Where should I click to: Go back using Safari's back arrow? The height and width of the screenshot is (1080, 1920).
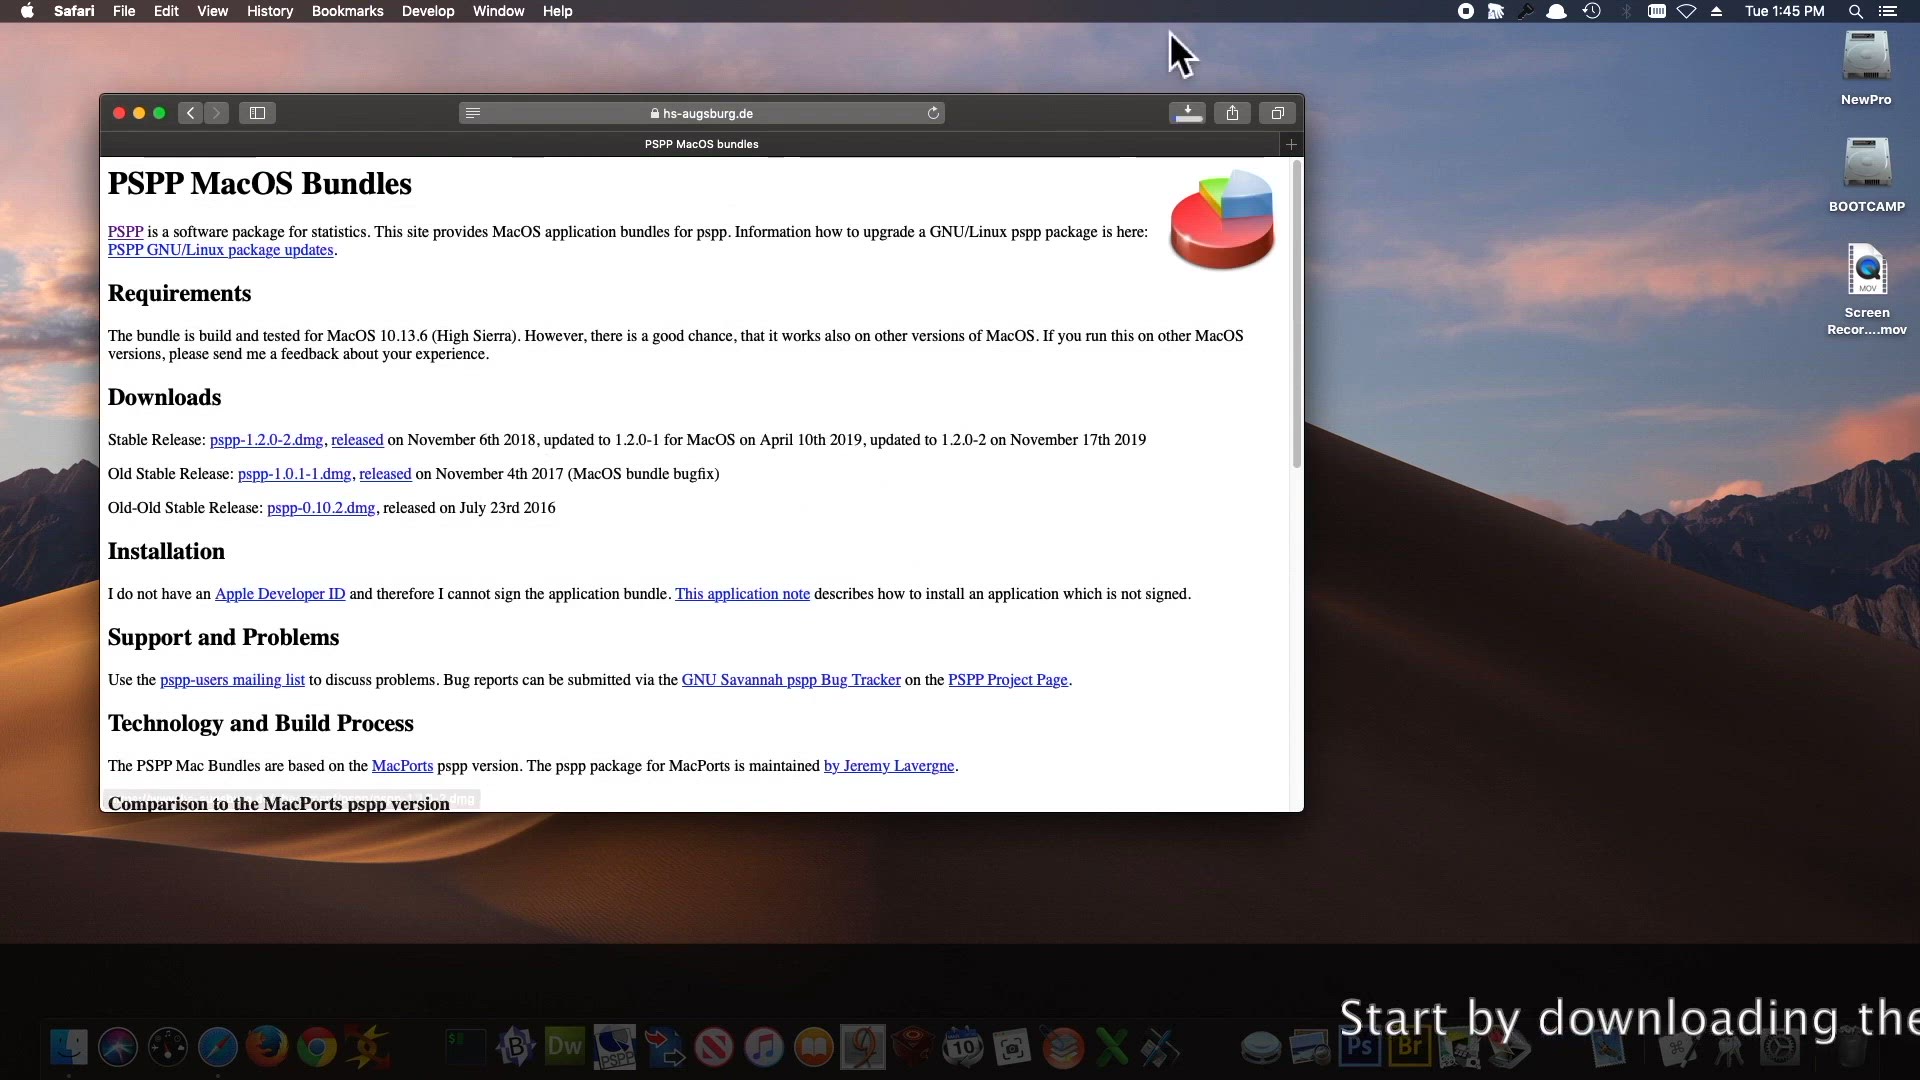190,113
